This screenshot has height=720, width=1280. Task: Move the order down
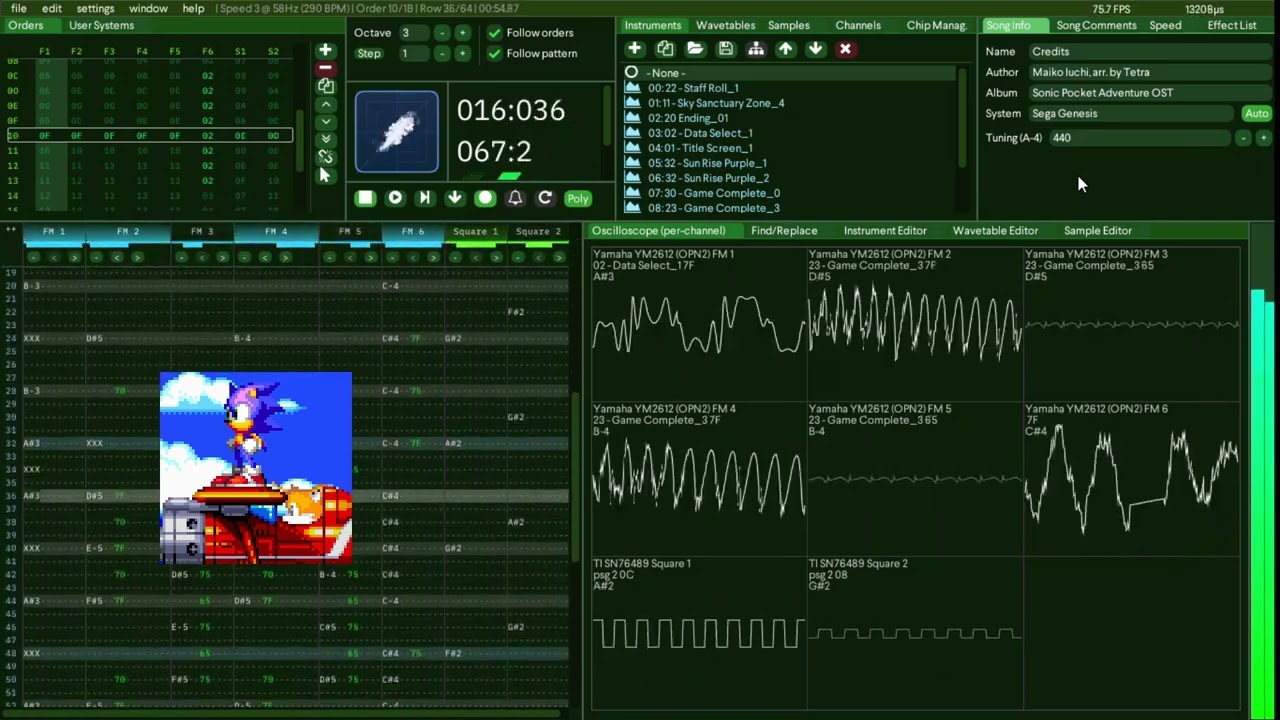point(325,121)
